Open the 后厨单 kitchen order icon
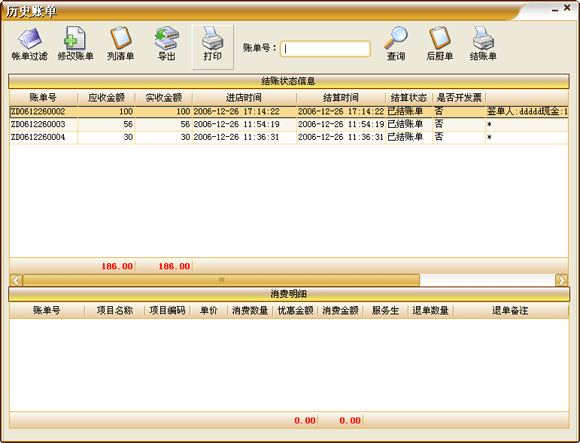580x443 pixels. coord(439,44)
